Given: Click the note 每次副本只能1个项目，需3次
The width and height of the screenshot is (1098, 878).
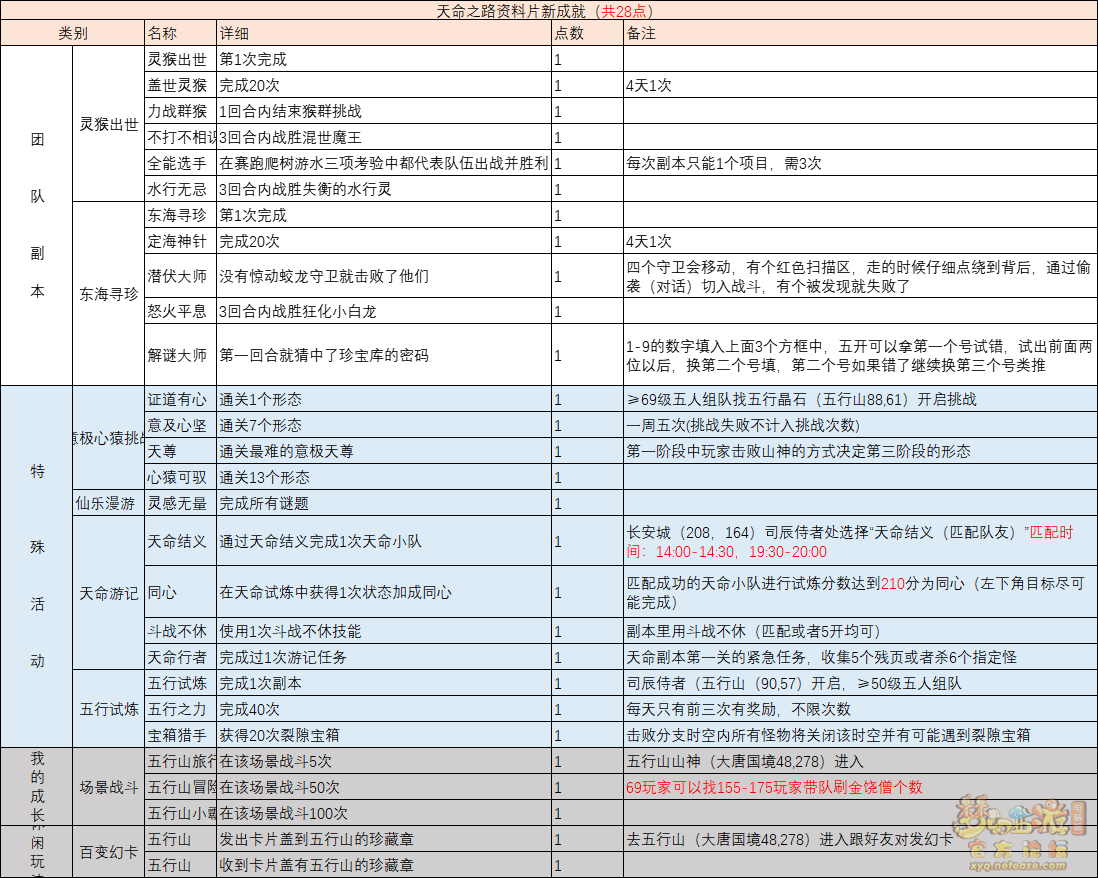Looking at the screenshot, I should click(x=861, y=163).
